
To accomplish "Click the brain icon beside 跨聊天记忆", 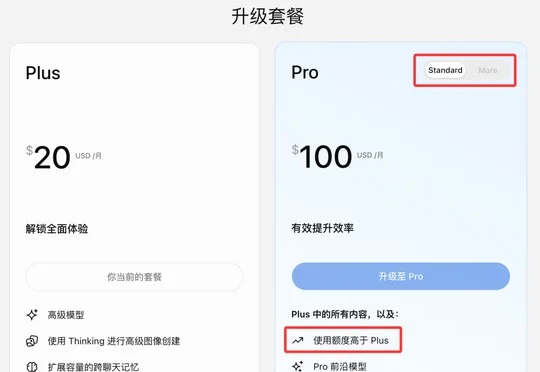I will [x=32, y=366].
